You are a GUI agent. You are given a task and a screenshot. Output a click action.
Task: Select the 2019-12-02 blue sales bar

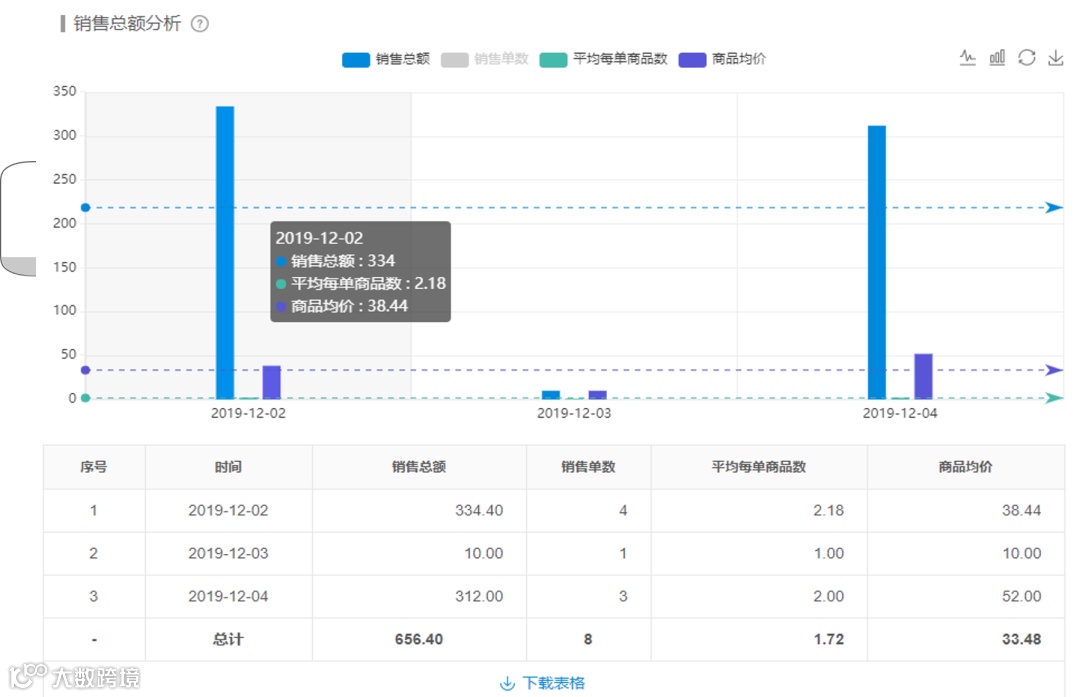[225, 252]
